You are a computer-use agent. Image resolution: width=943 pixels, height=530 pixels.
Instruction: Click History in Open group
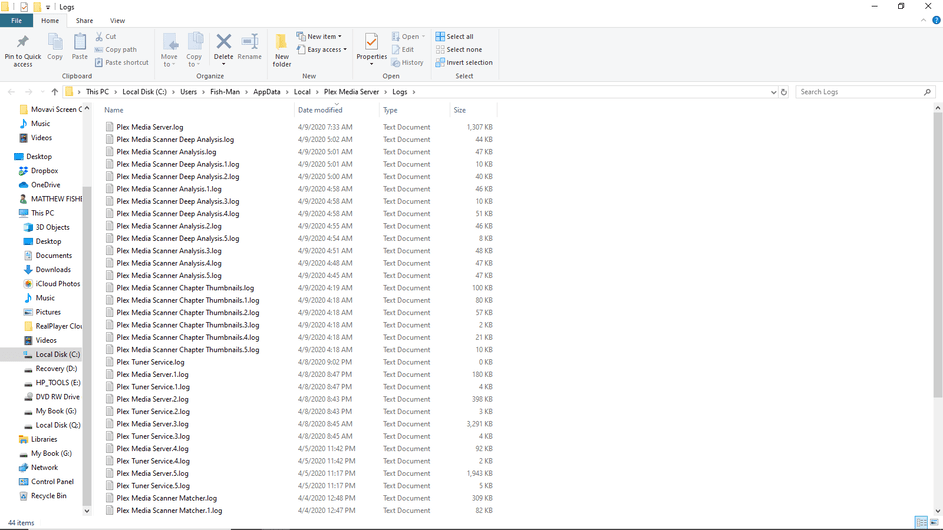point(407,63)
